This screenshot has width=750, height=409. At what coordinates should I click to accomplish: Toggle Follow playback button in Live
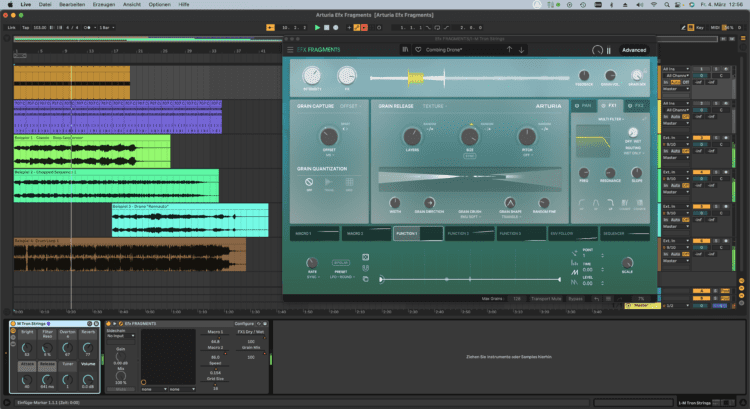270,28
